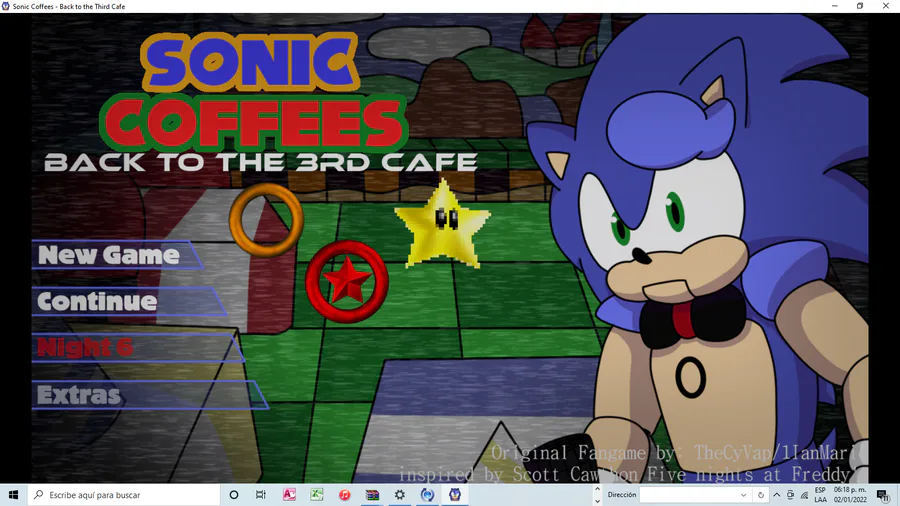Image resolution: width=900 pixels, height=506 pixels.
Task: Click the yellow power star
Action: click(x=443, y=224)
